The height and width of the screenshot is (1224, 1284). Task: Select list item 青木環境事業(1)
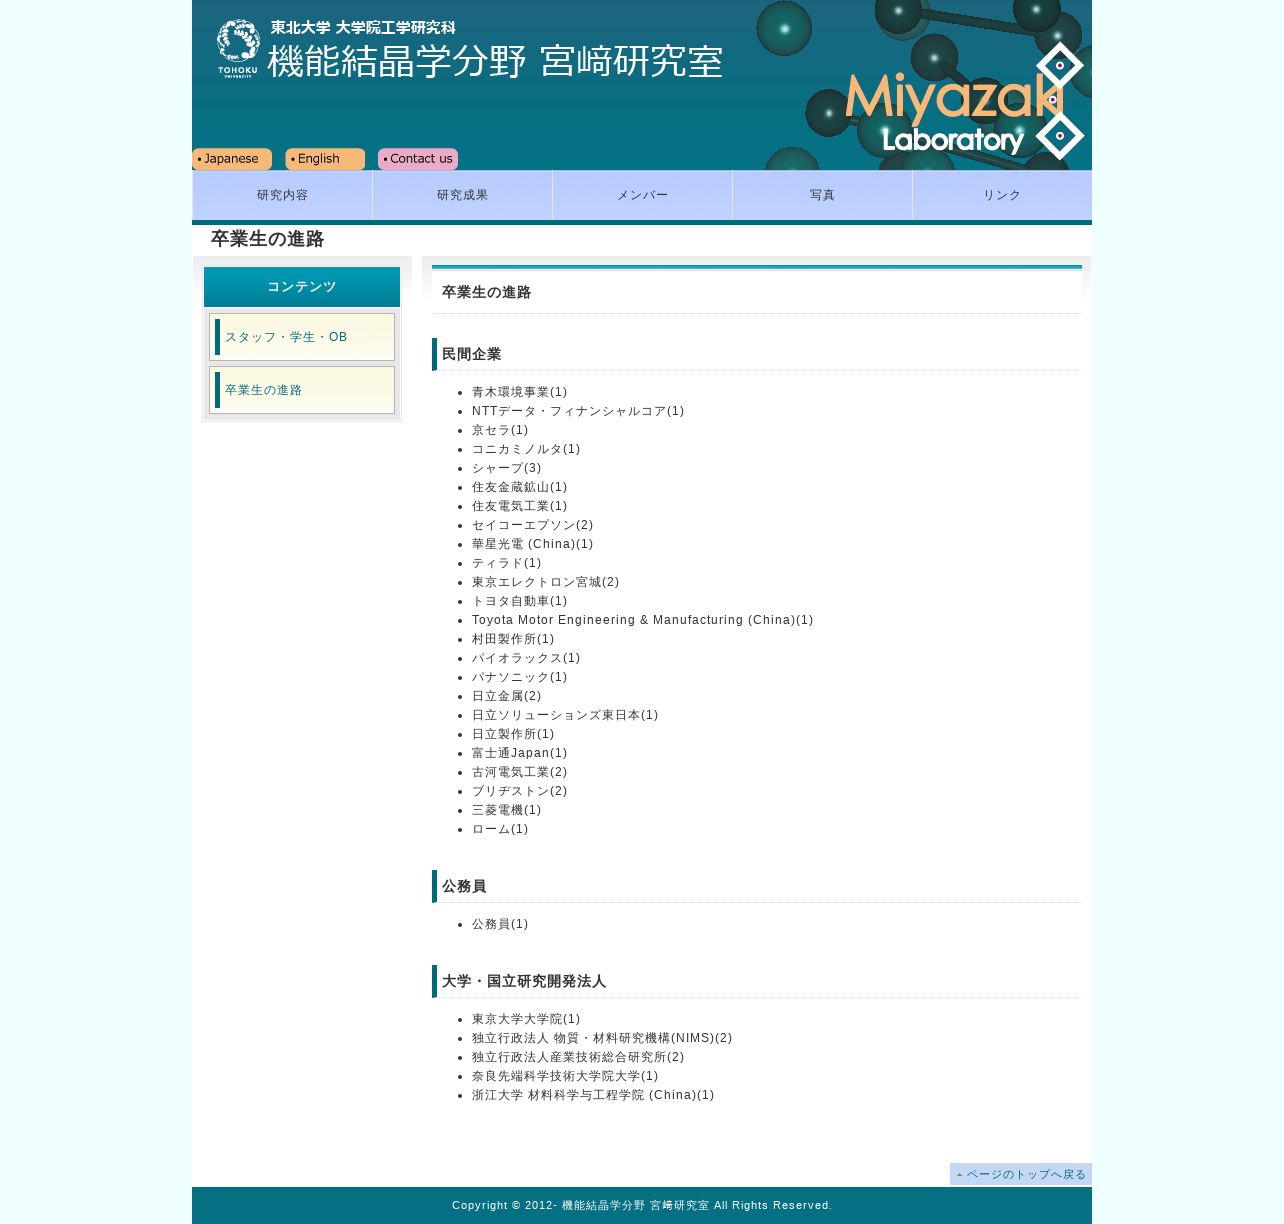(x=519, y=392)
